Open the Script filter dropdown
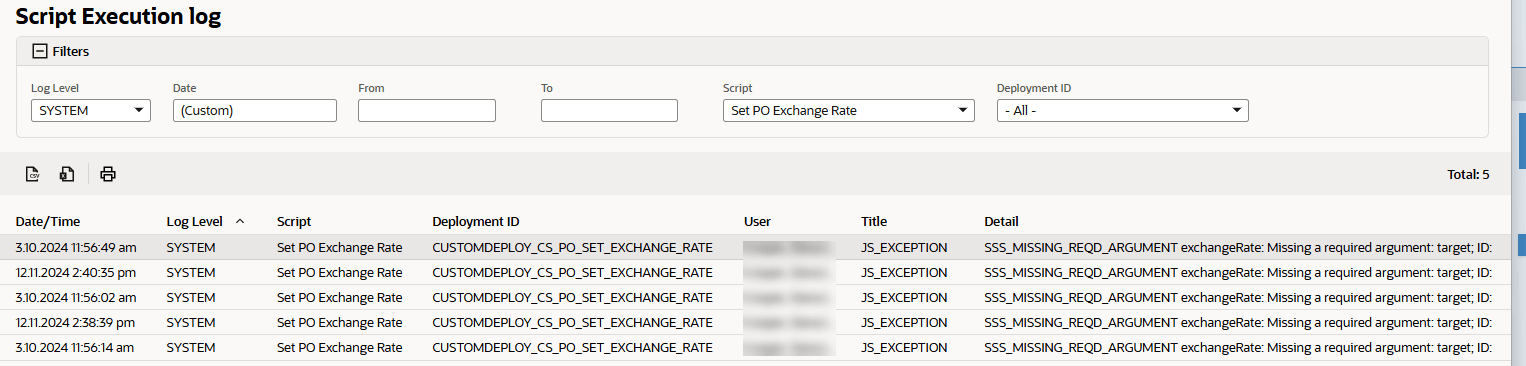 click(848, 111)
